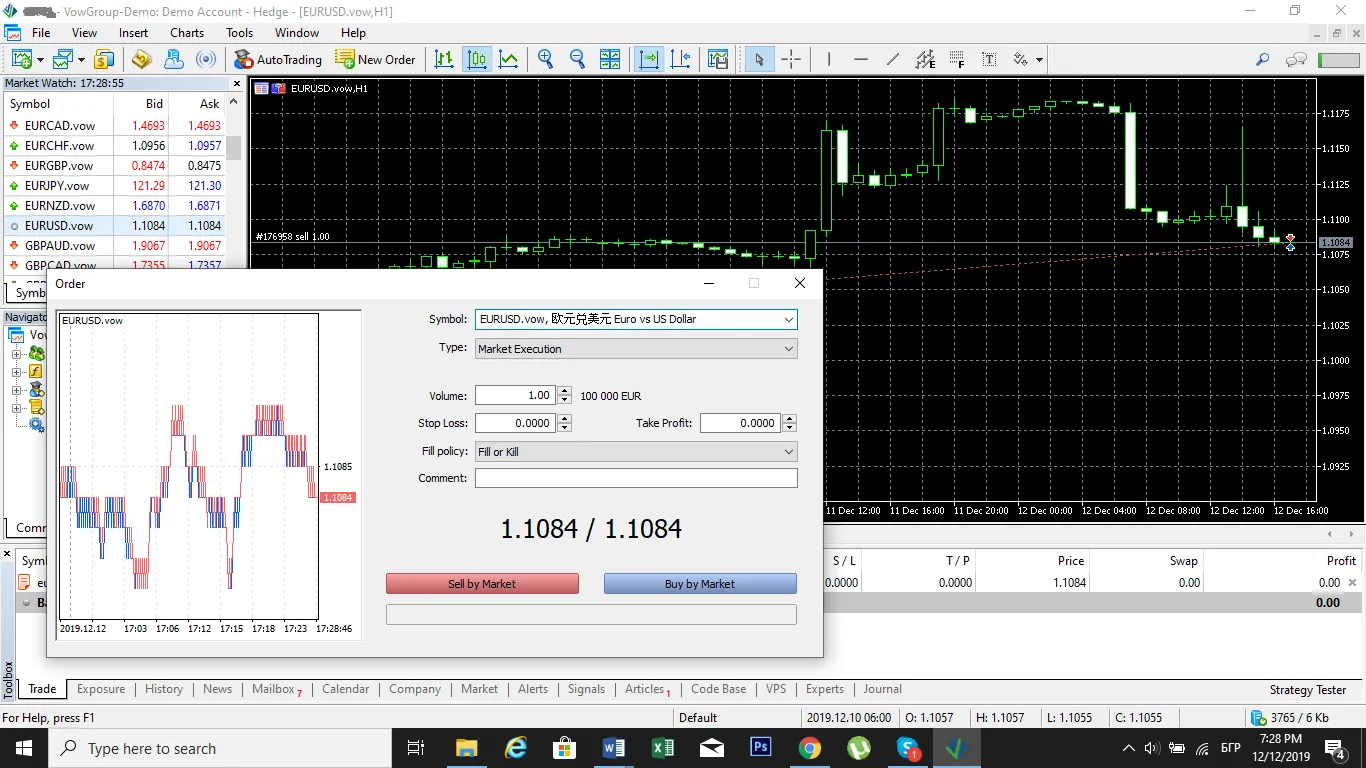The image size is (1366, 768).
Task: Open the Charts menu
Action: pos(187,33)
